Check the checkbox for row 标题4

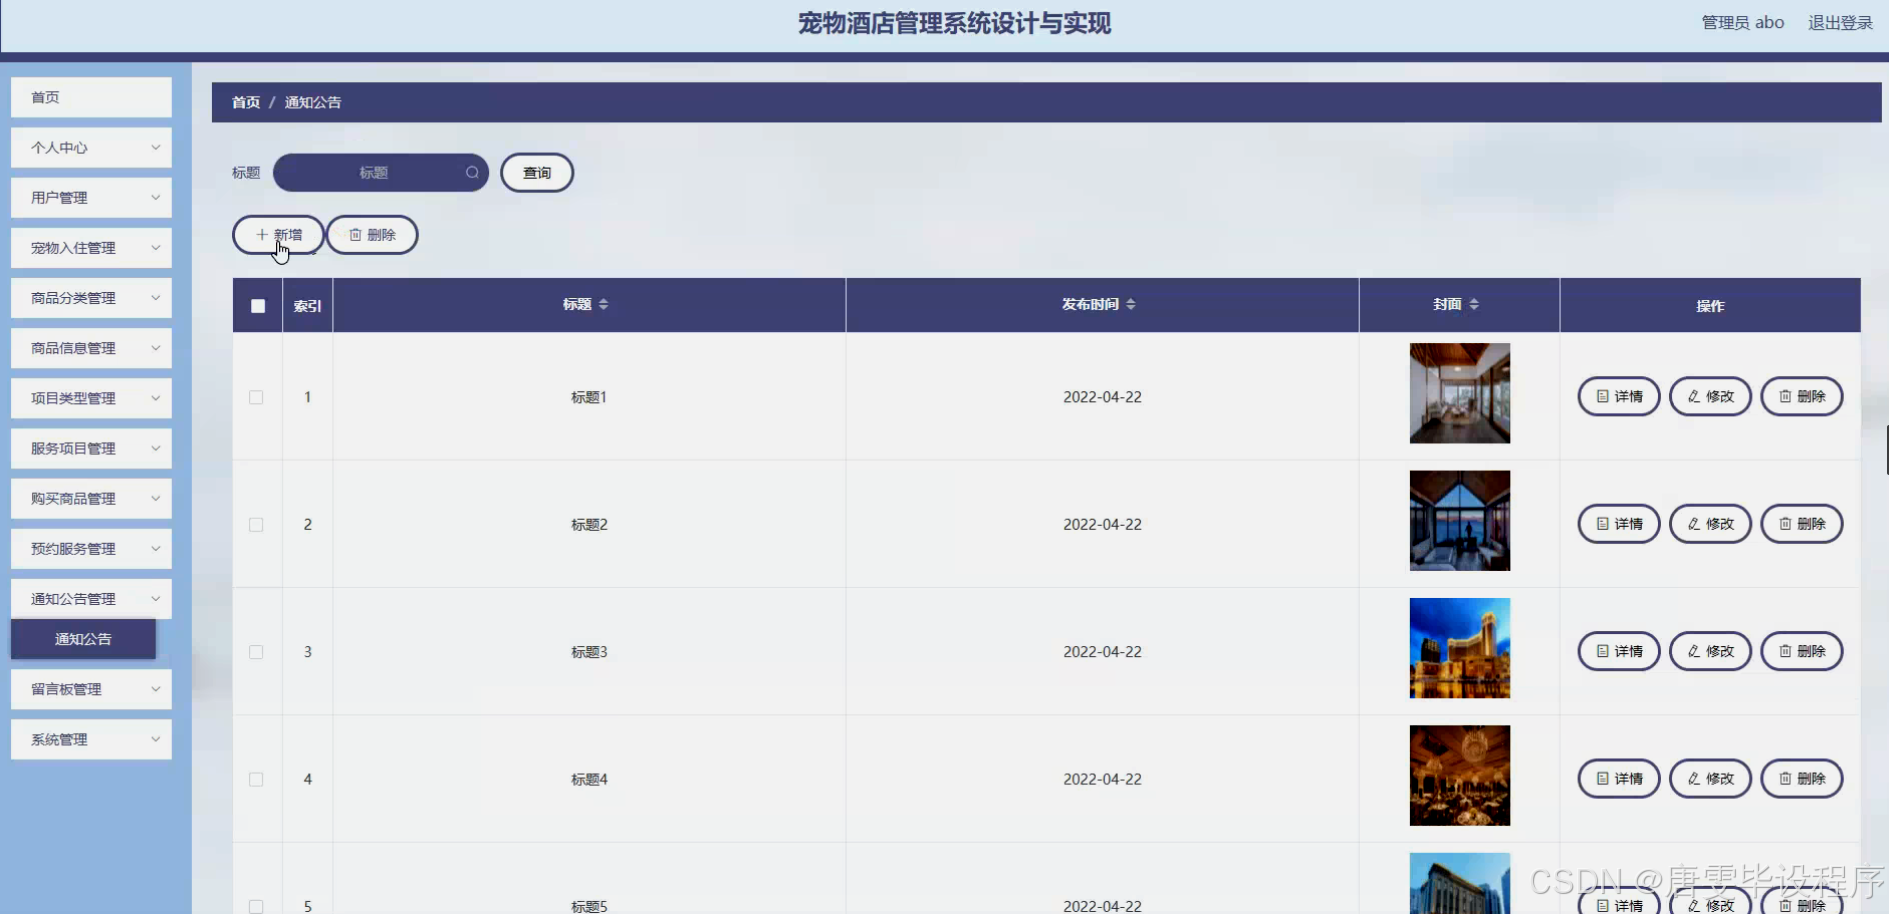256,779
